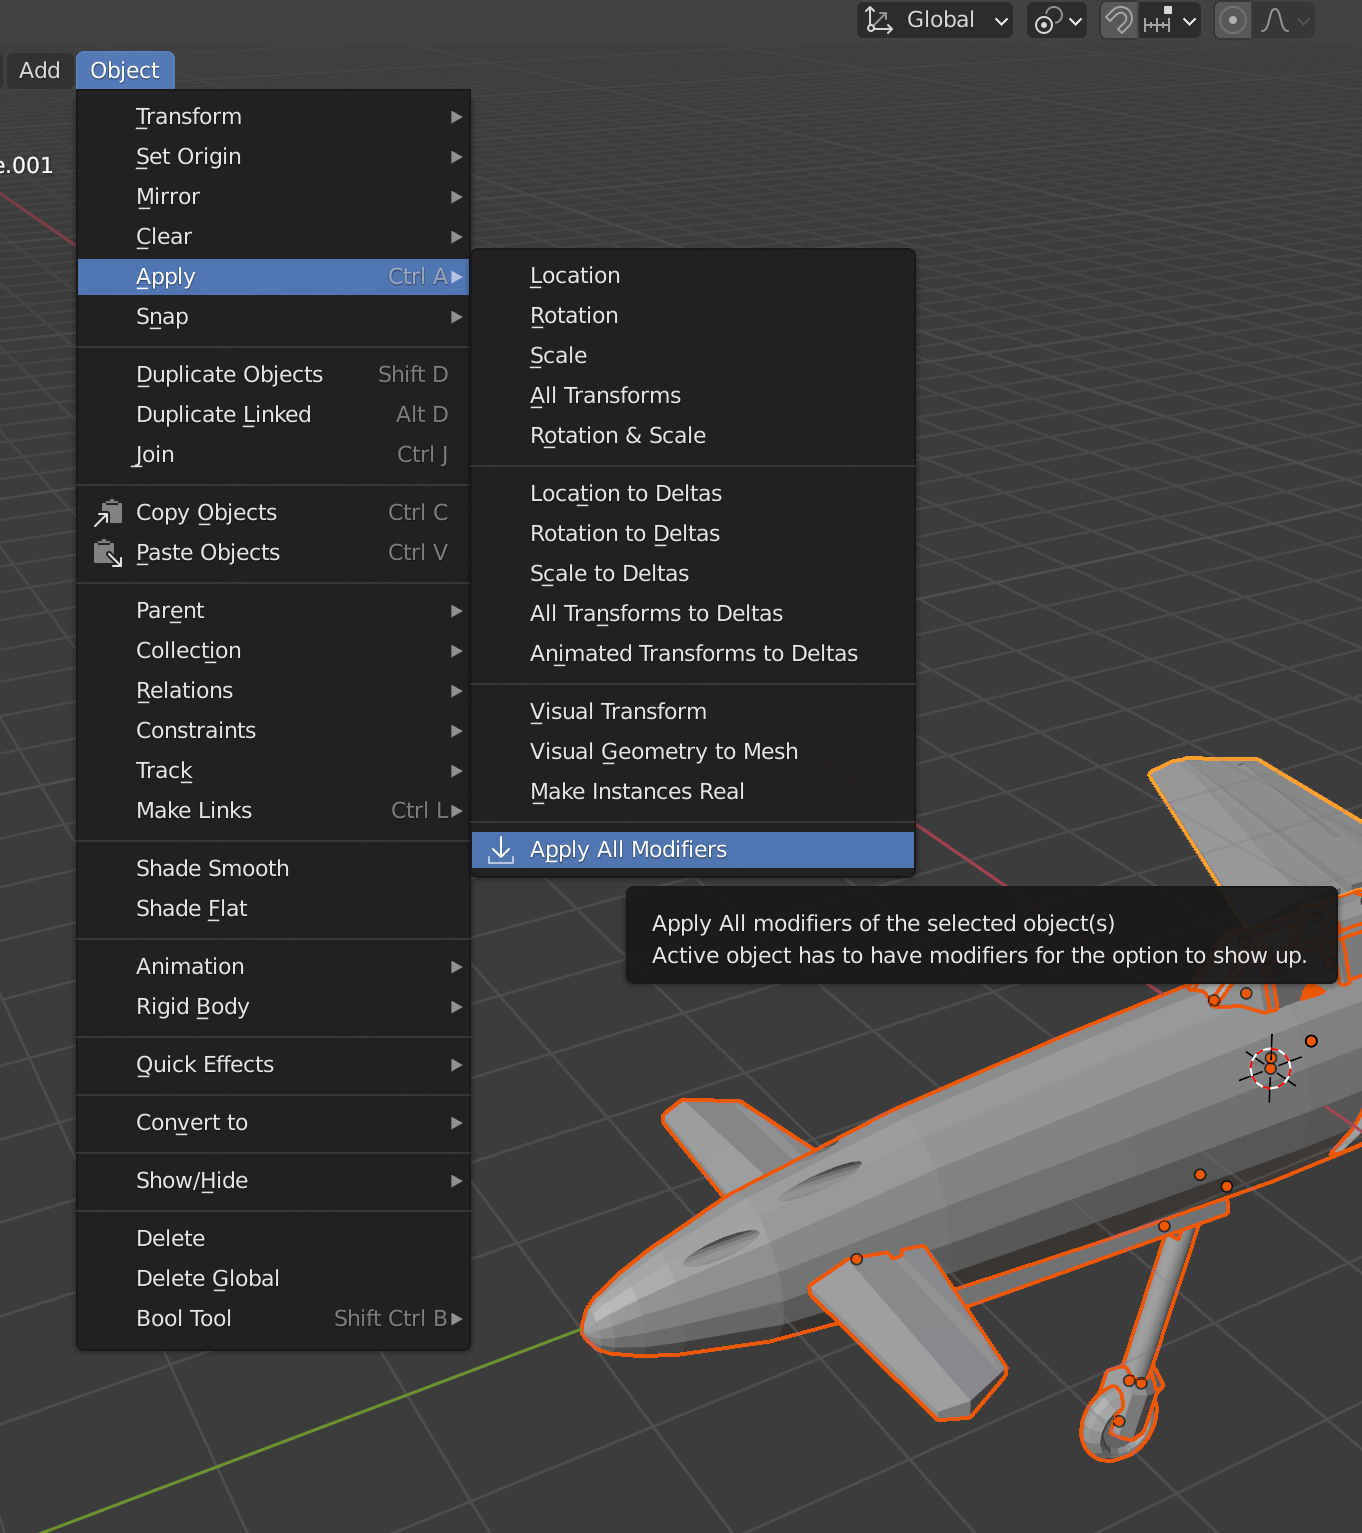The height and width of the screenshot is (1533, 1362).
Task: Open the Rigid Body submenu
Action: click(273, 1007)
